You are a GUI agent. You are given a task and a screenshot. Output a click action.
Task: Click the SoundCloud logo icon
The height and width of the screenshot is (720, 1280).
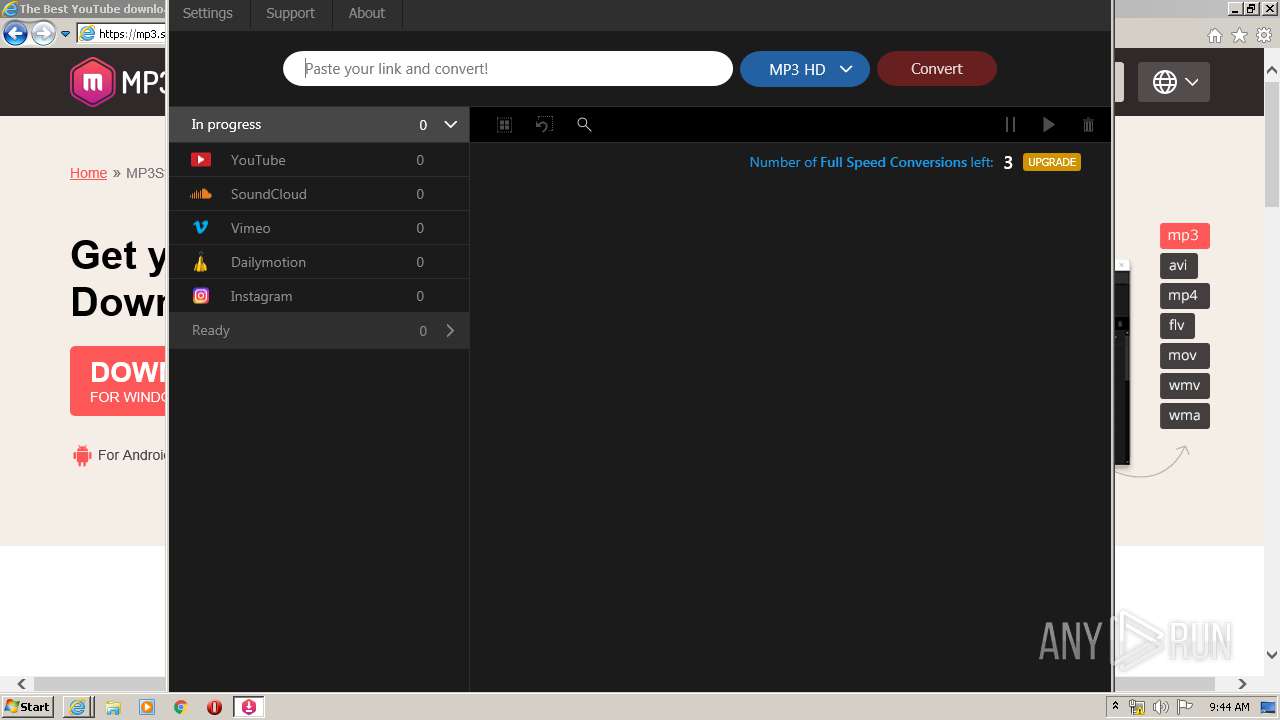(x=201, y=194)
